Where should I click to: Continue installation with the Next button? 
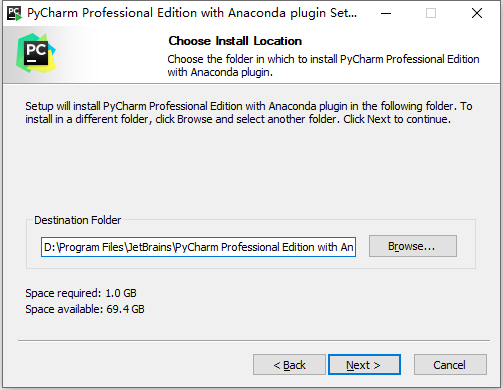pyautogui.click(x=364, y=365)
